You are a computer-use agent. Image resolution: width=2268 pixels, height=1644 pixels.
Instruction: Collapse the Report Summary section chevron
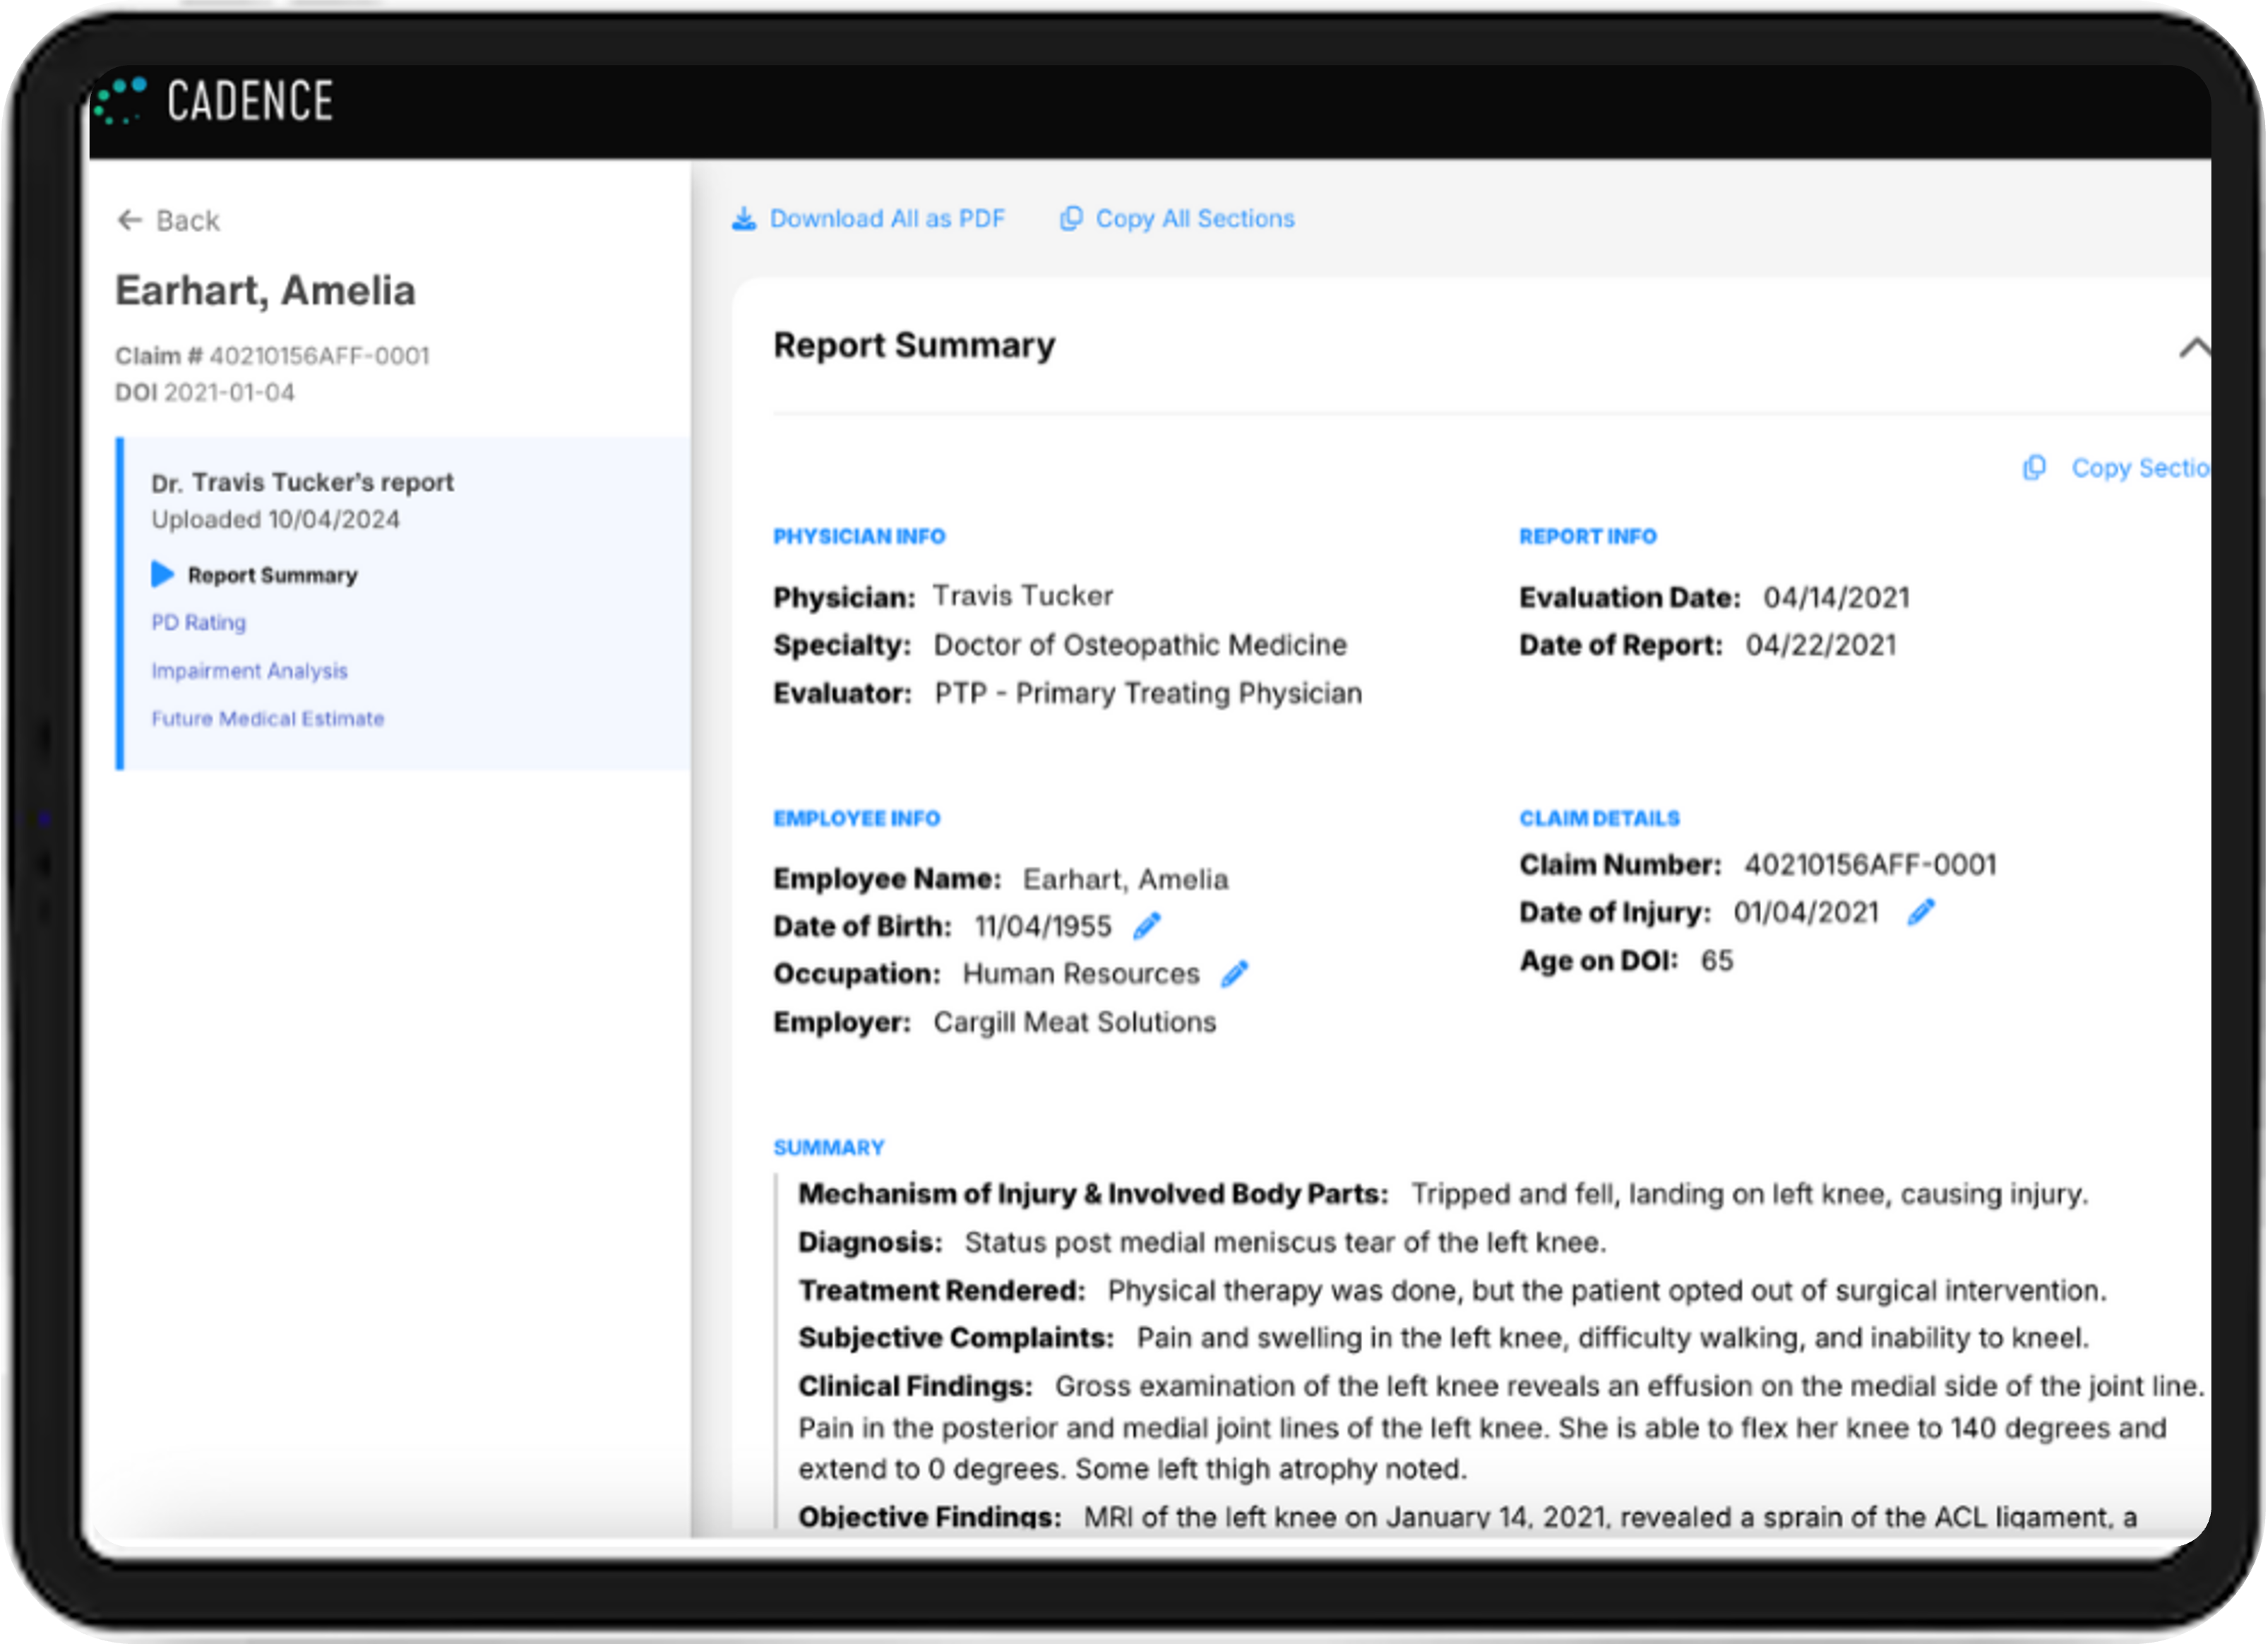(x=2194, y=348)
